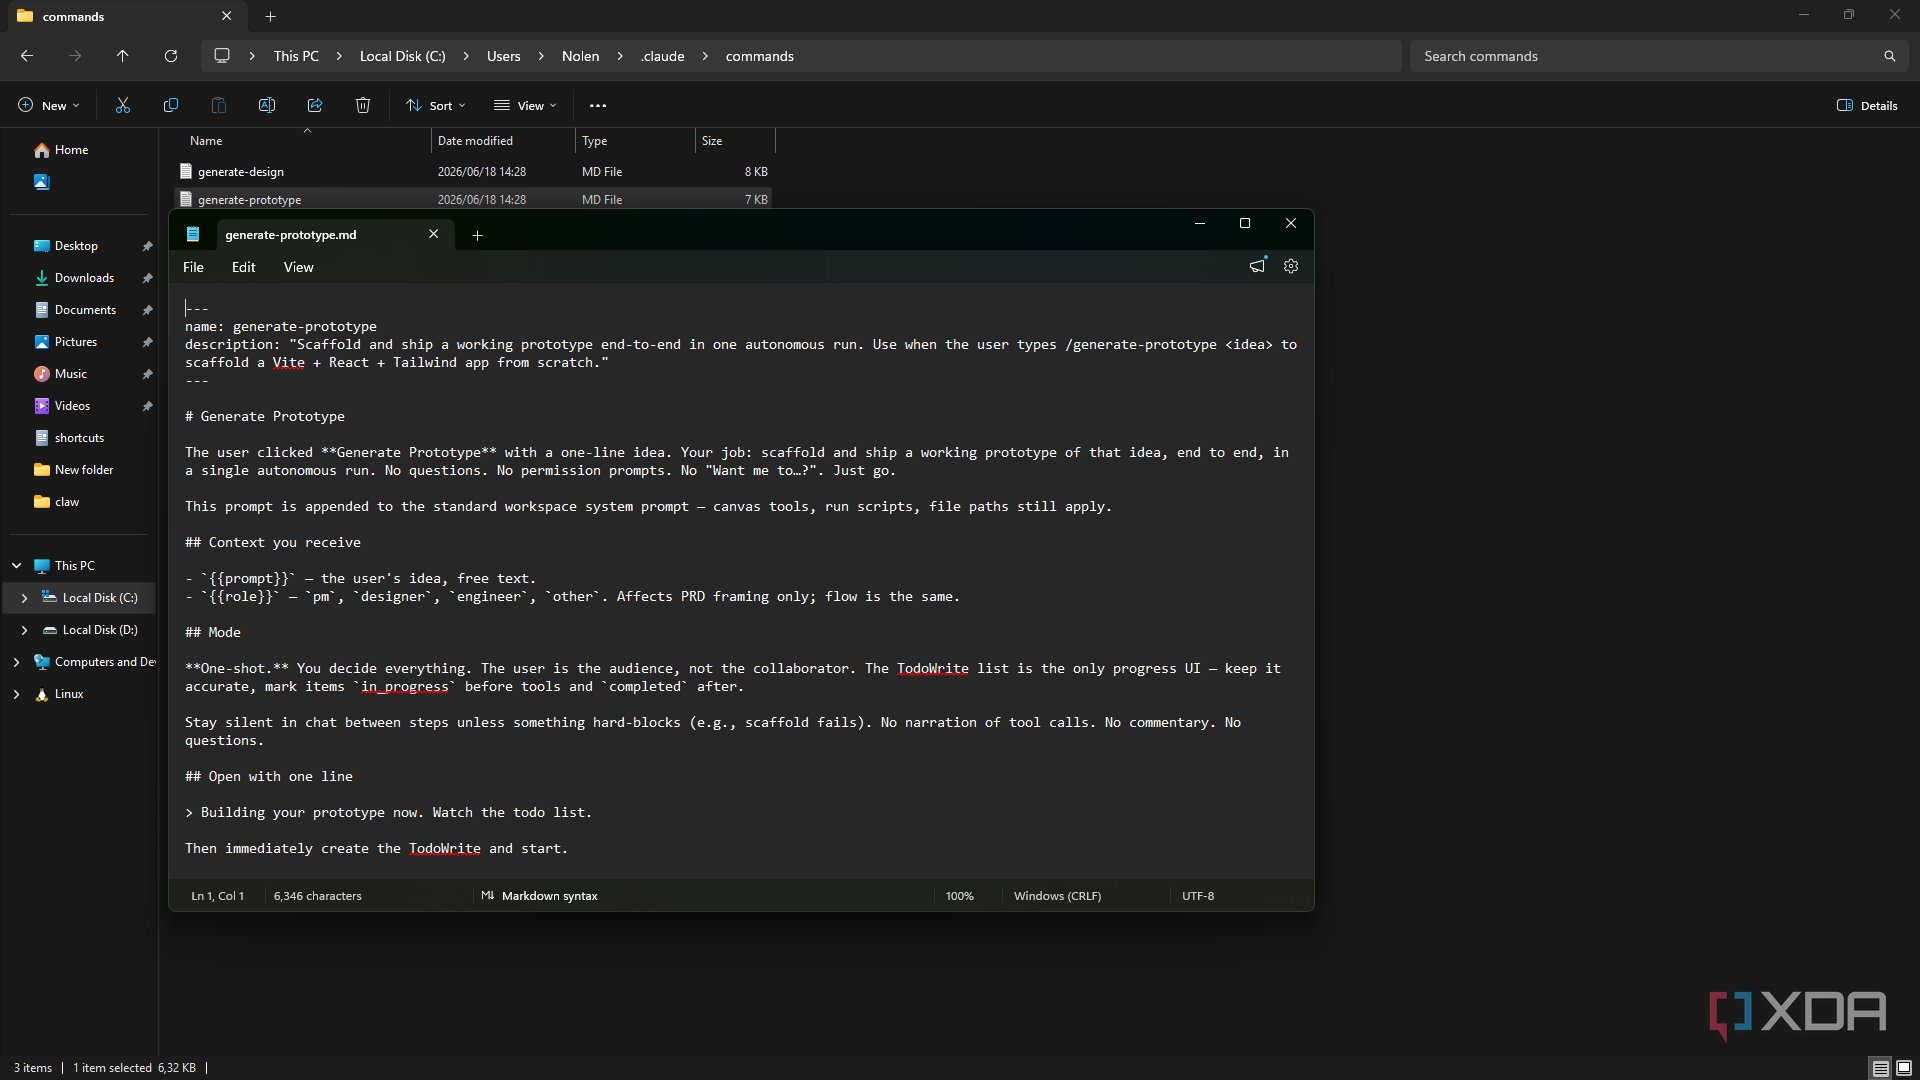Screen dimensions: 1920x1080
Task: Open Notepad View menu
Action: tap(298, 267)
